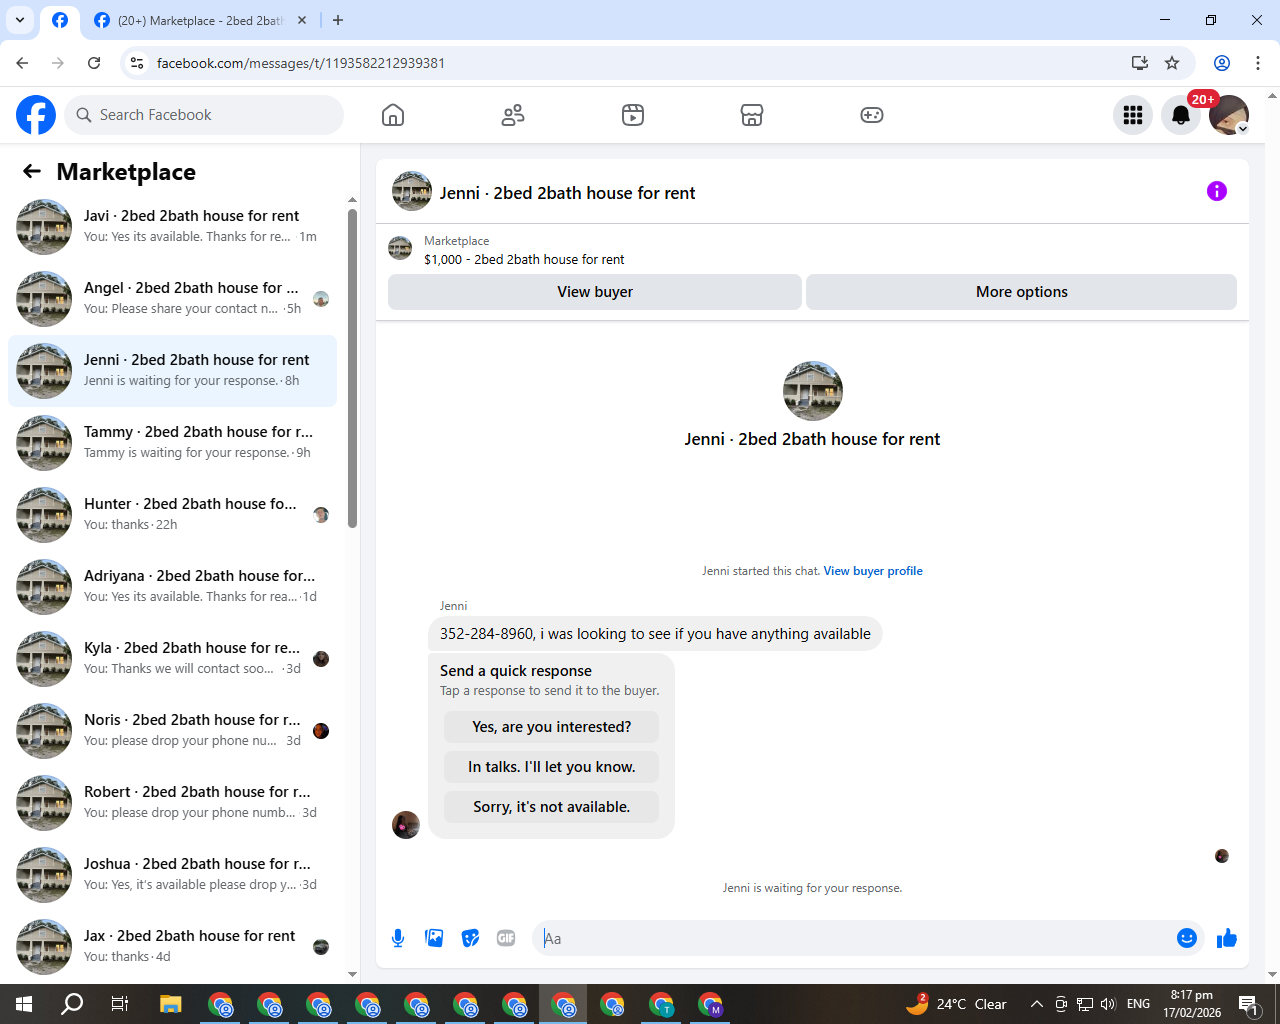This screenshot has width=1280, height=1024.
Task: Open the Windows notification center
Action: pyautogui.click(x=1248, y=1004)
